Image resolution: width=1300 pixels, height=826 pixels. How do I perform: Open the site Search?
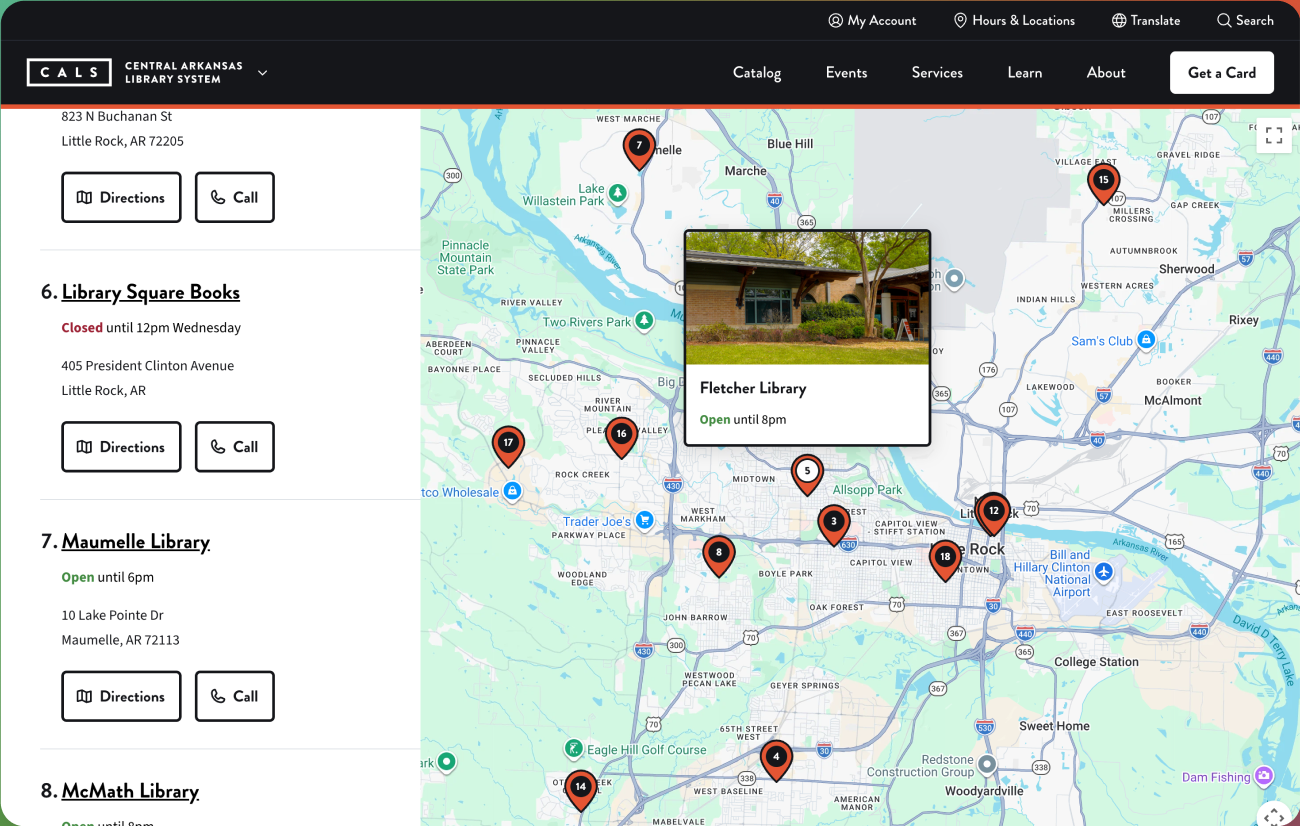click(1245, 20)
